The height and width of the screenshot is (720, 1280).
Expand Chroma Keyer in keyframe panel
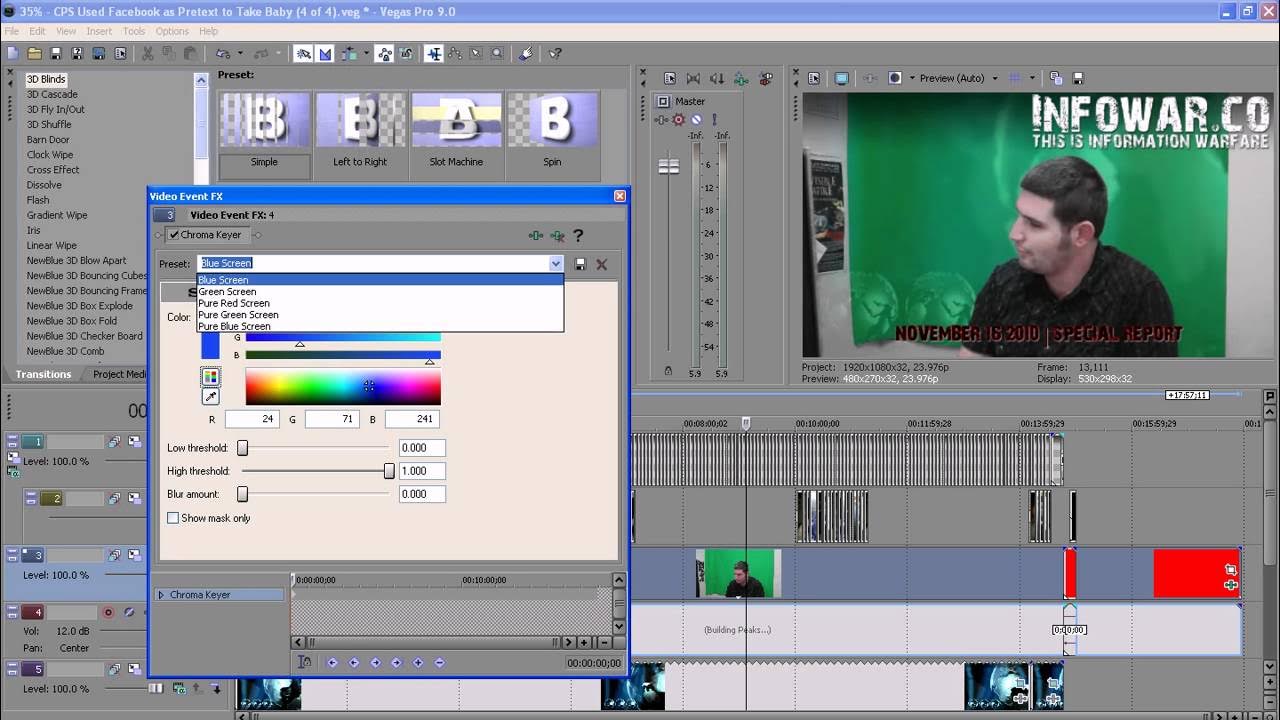pos(161,595)
